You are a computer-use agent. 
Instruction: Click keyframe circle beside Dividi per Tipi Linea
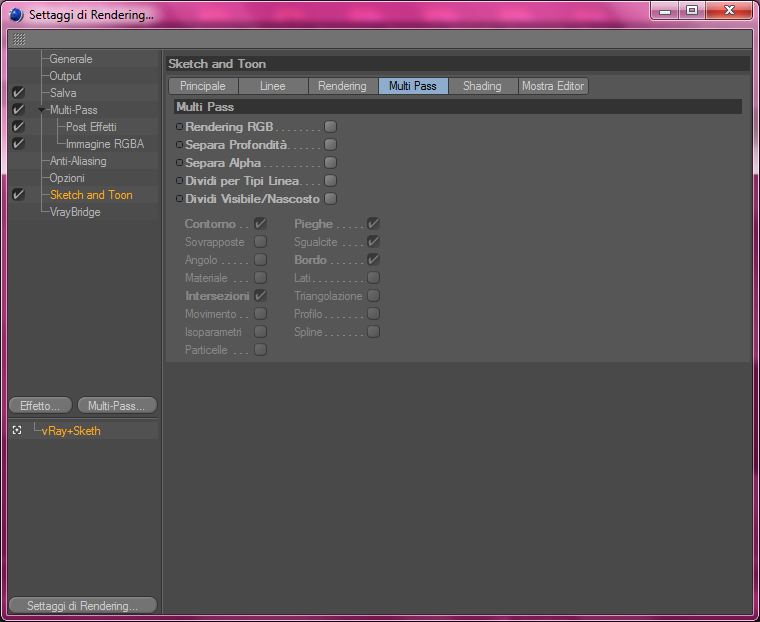click(179, 181)
